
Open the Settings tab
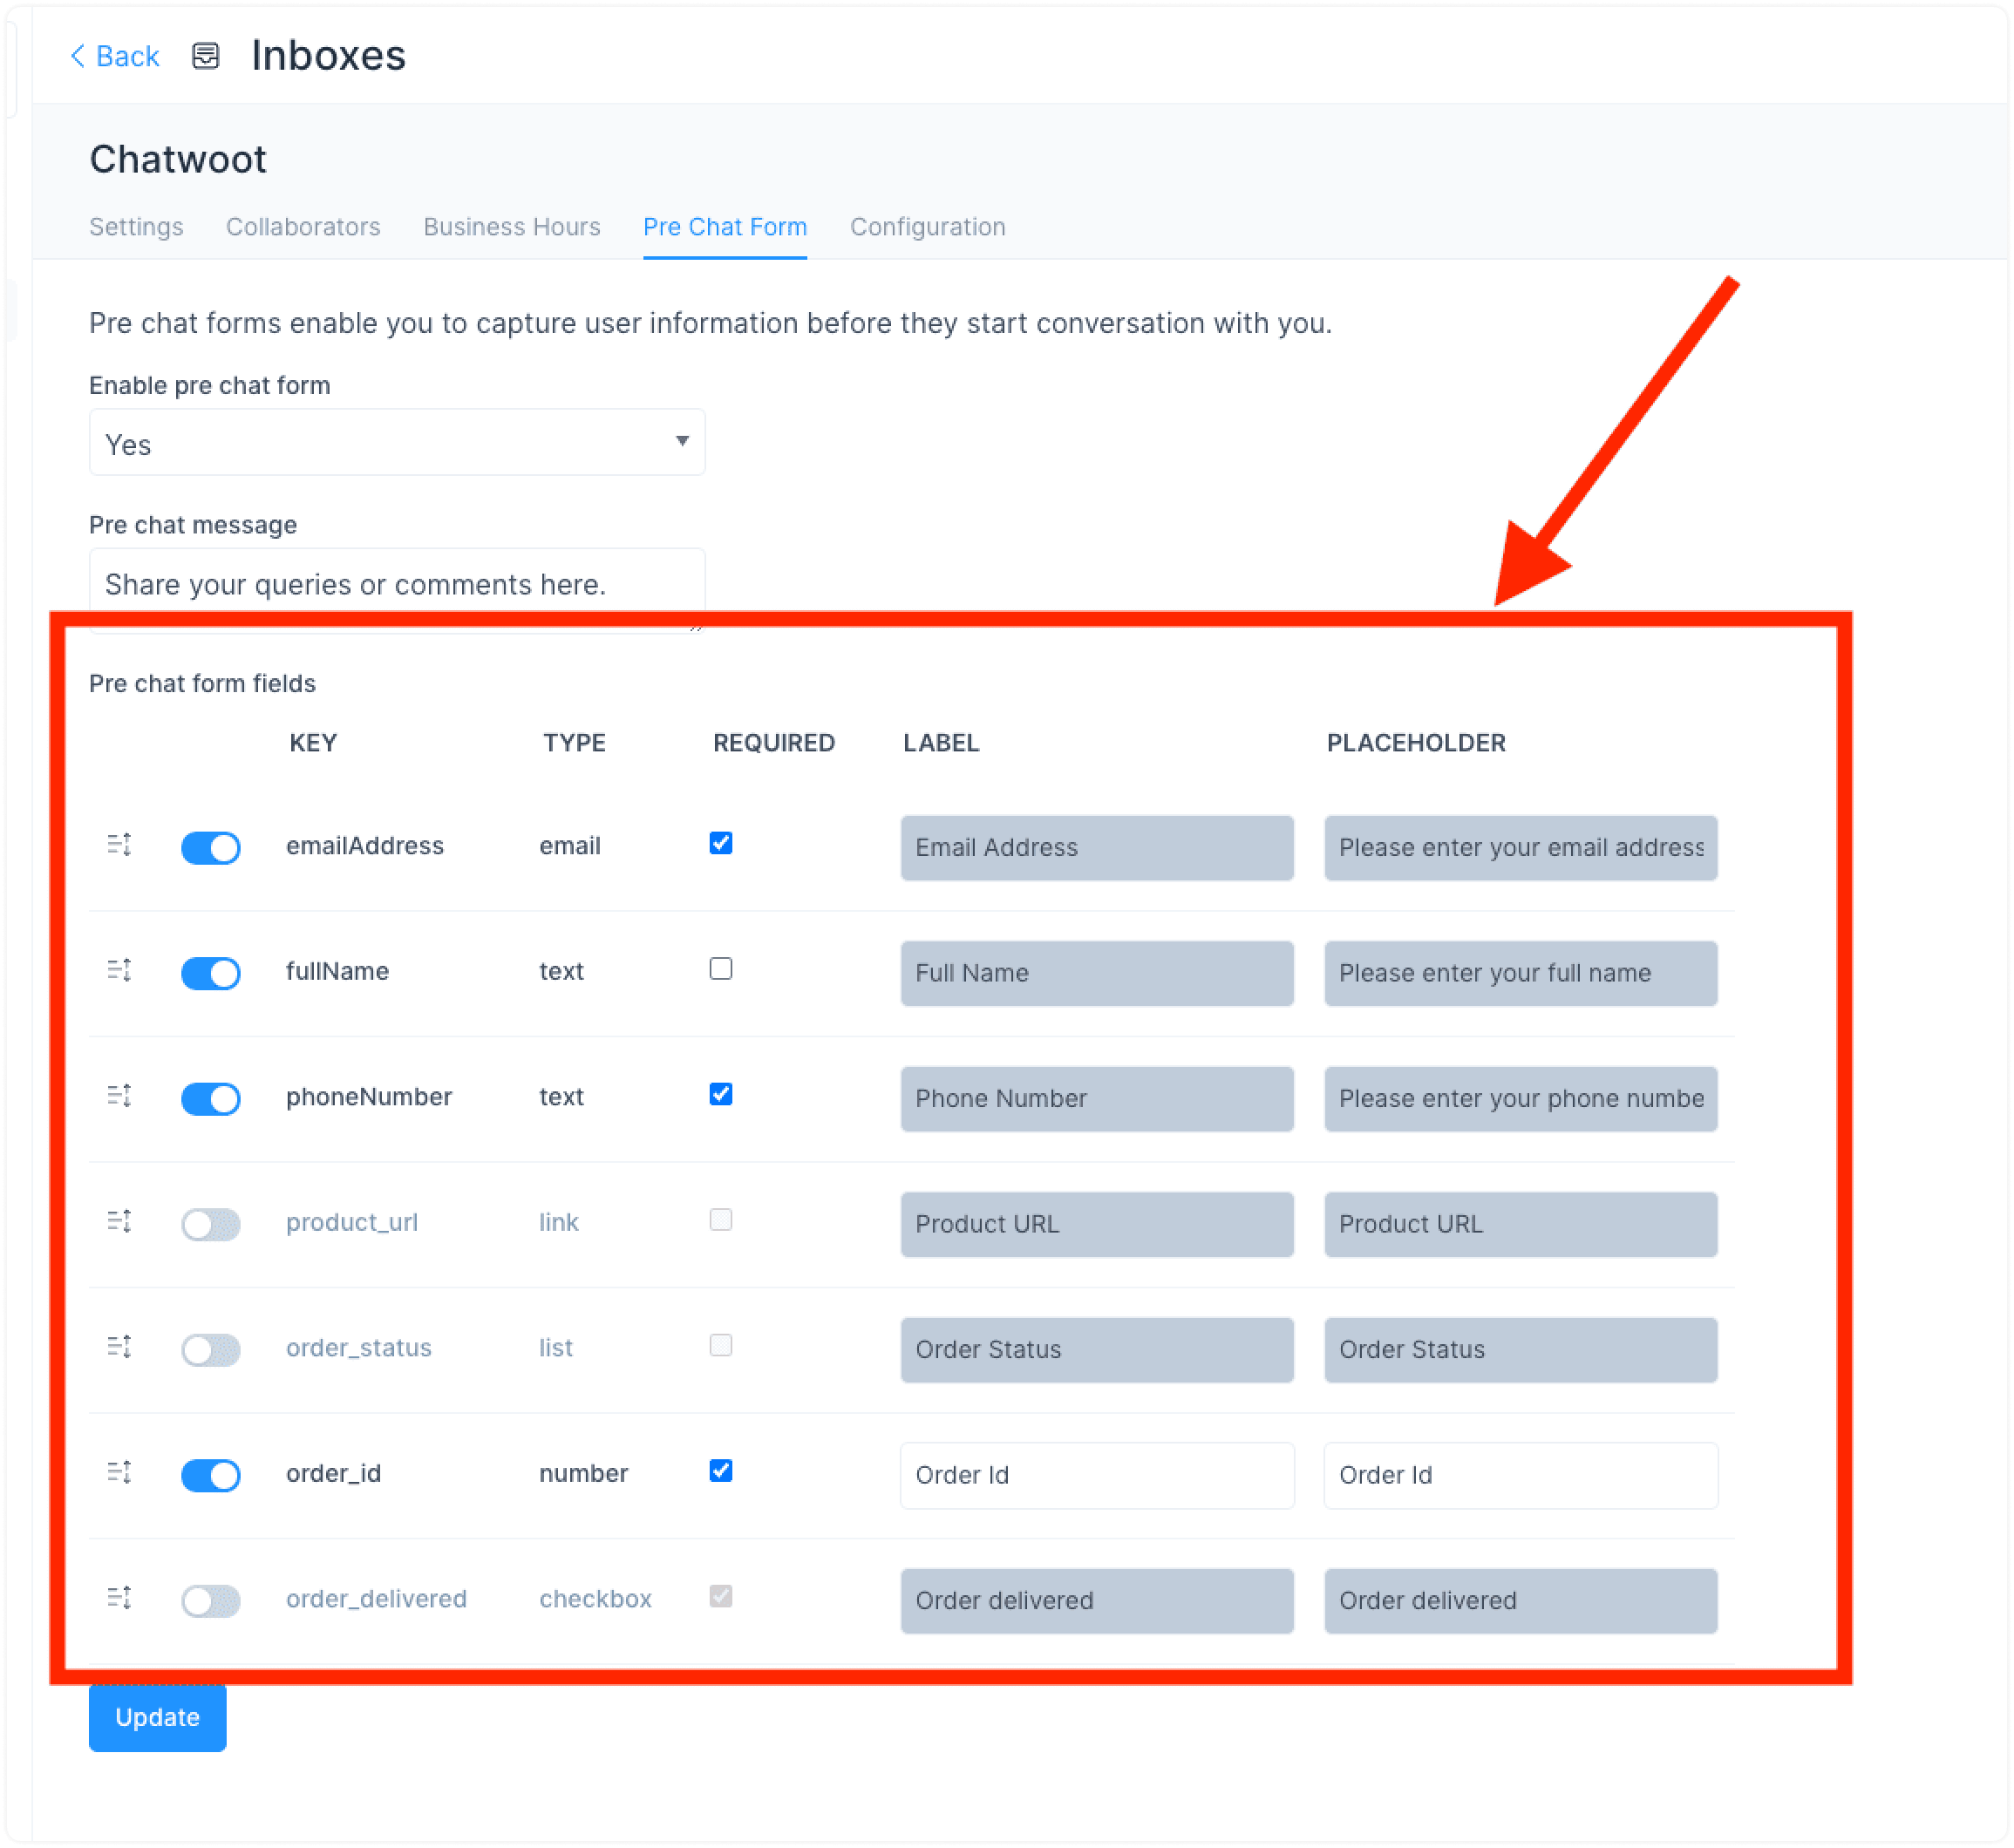(x=136, y=227)
